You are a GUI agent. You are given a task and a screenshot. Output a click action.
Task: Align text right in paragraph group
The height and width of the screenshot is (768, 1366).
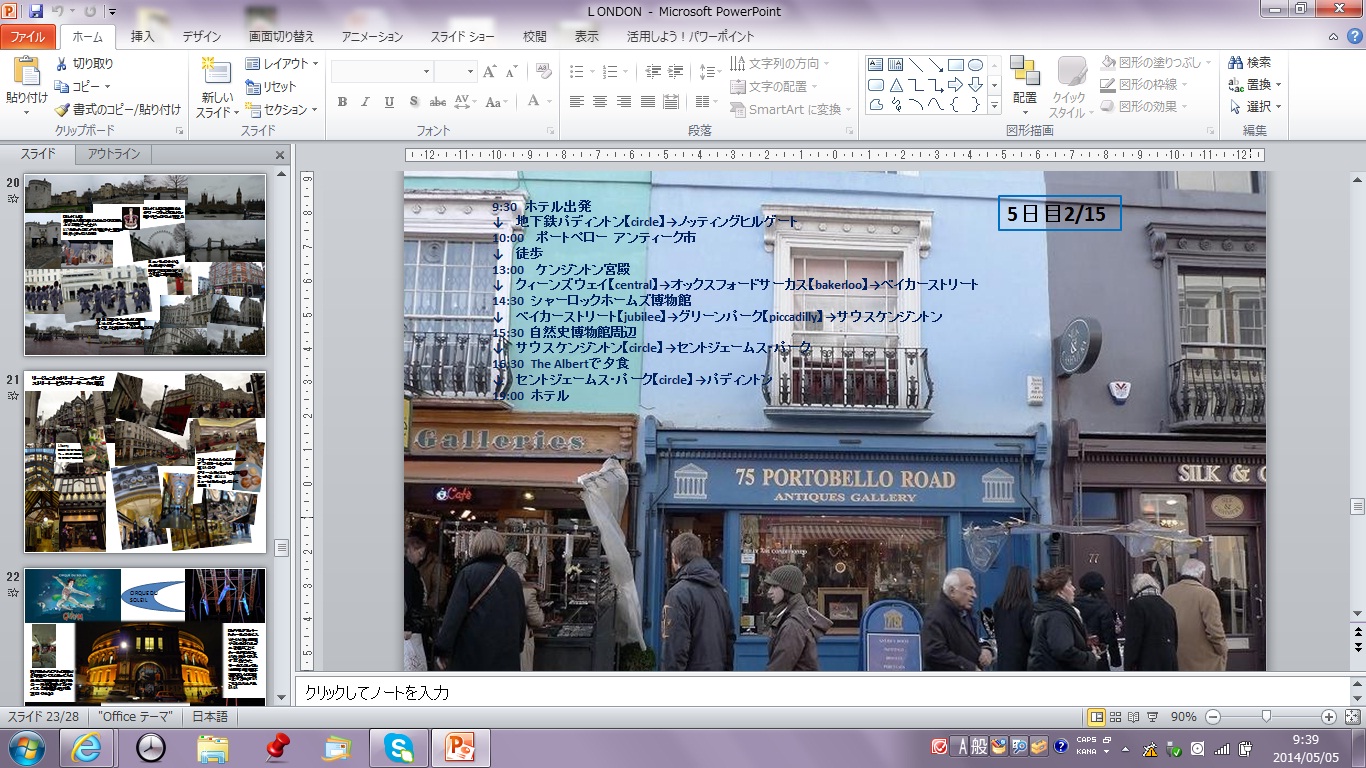pyautogui.click(x=624, y=102)
